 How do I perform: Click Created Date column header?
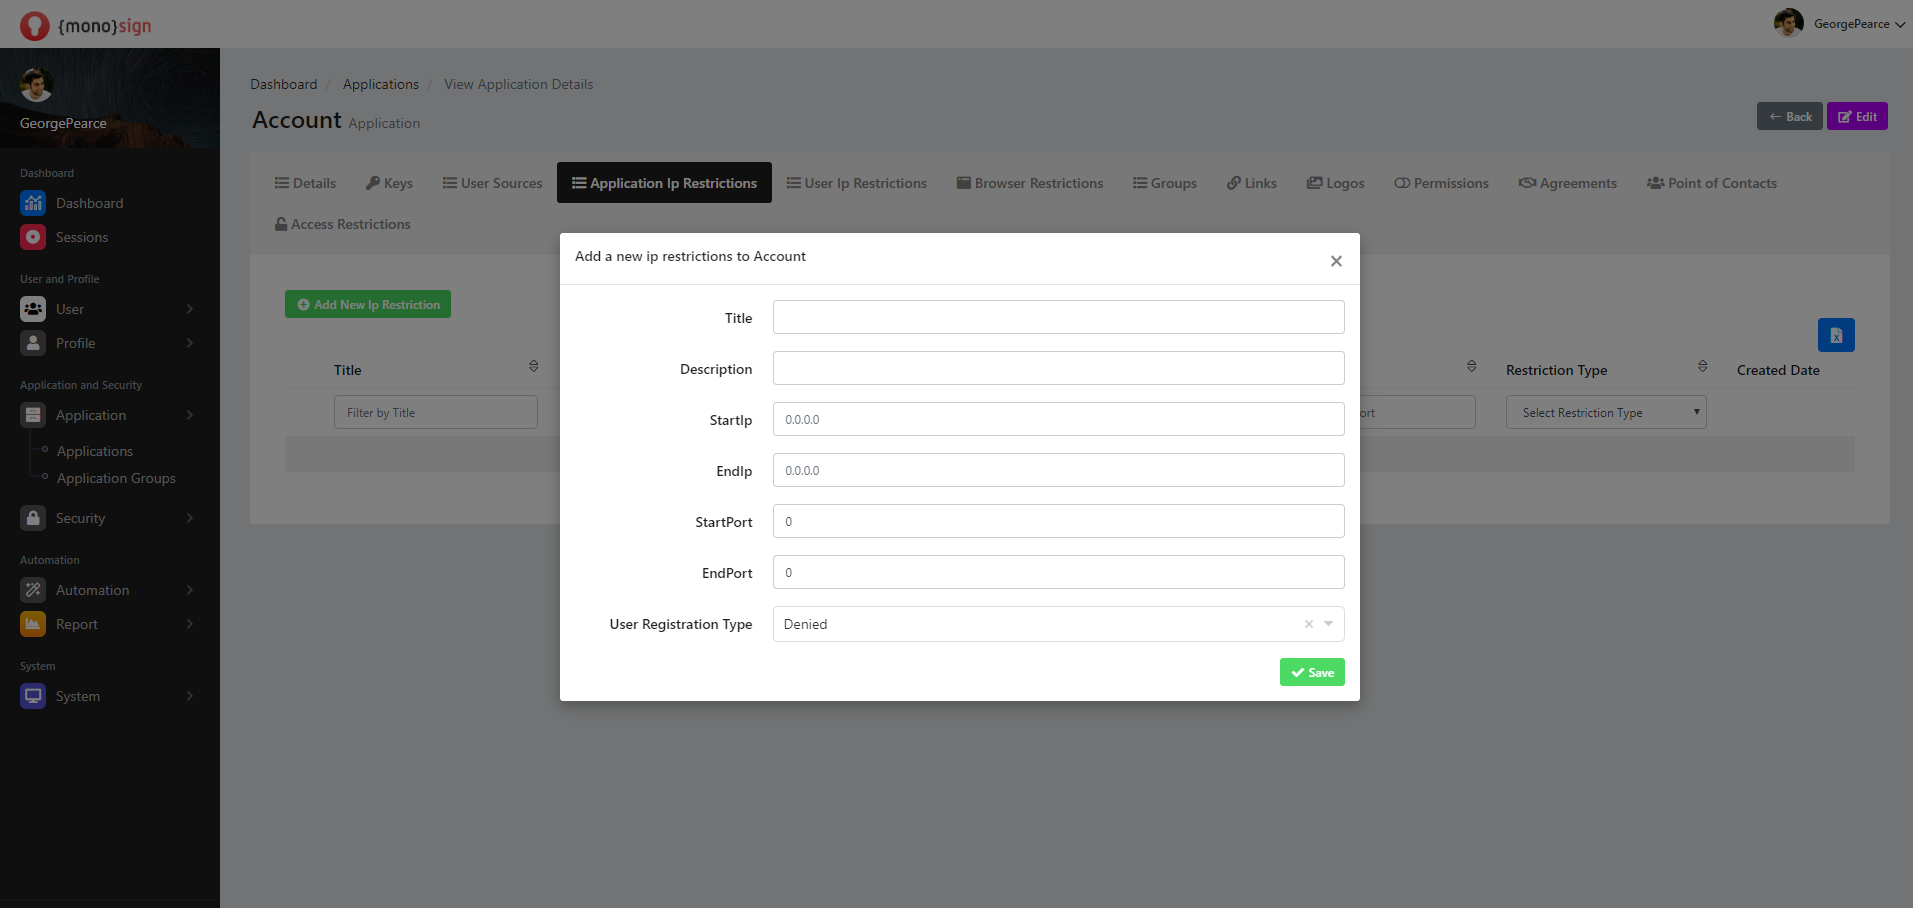1778,370
